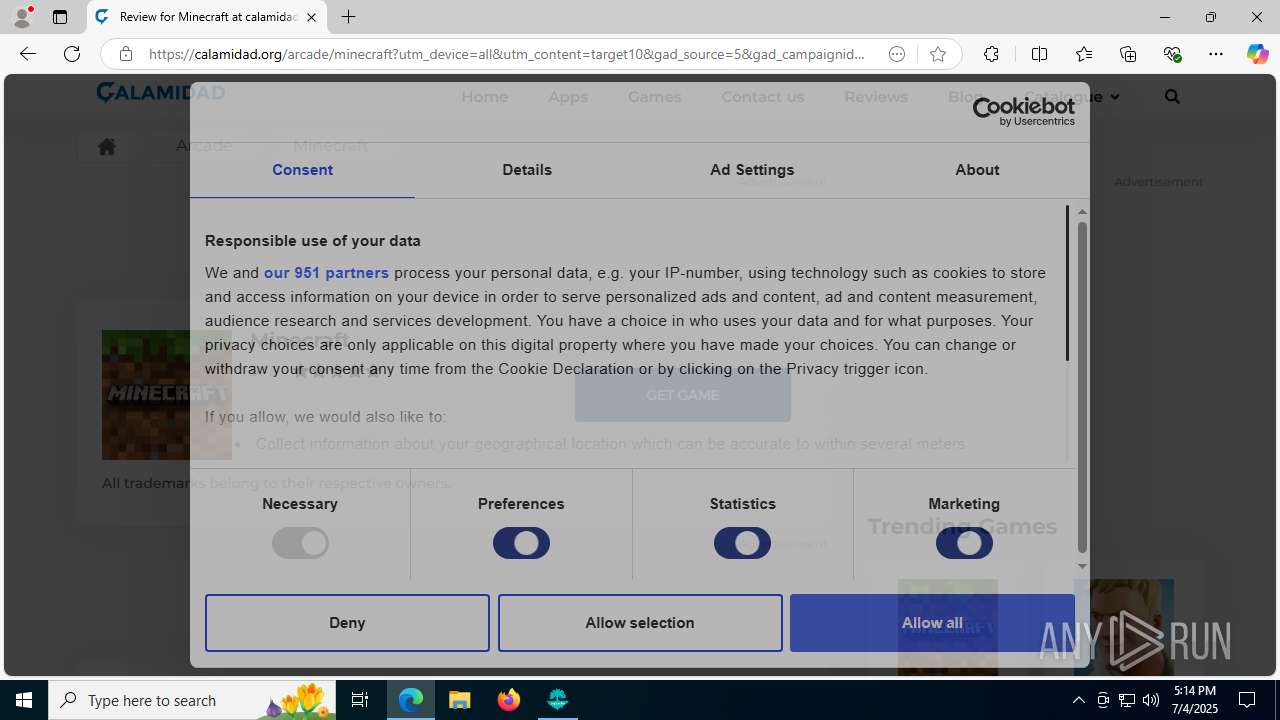Screen dimensions: 1280x720
Task: Click the Minecraft game thumbnail
Action: tap(166, 395)
